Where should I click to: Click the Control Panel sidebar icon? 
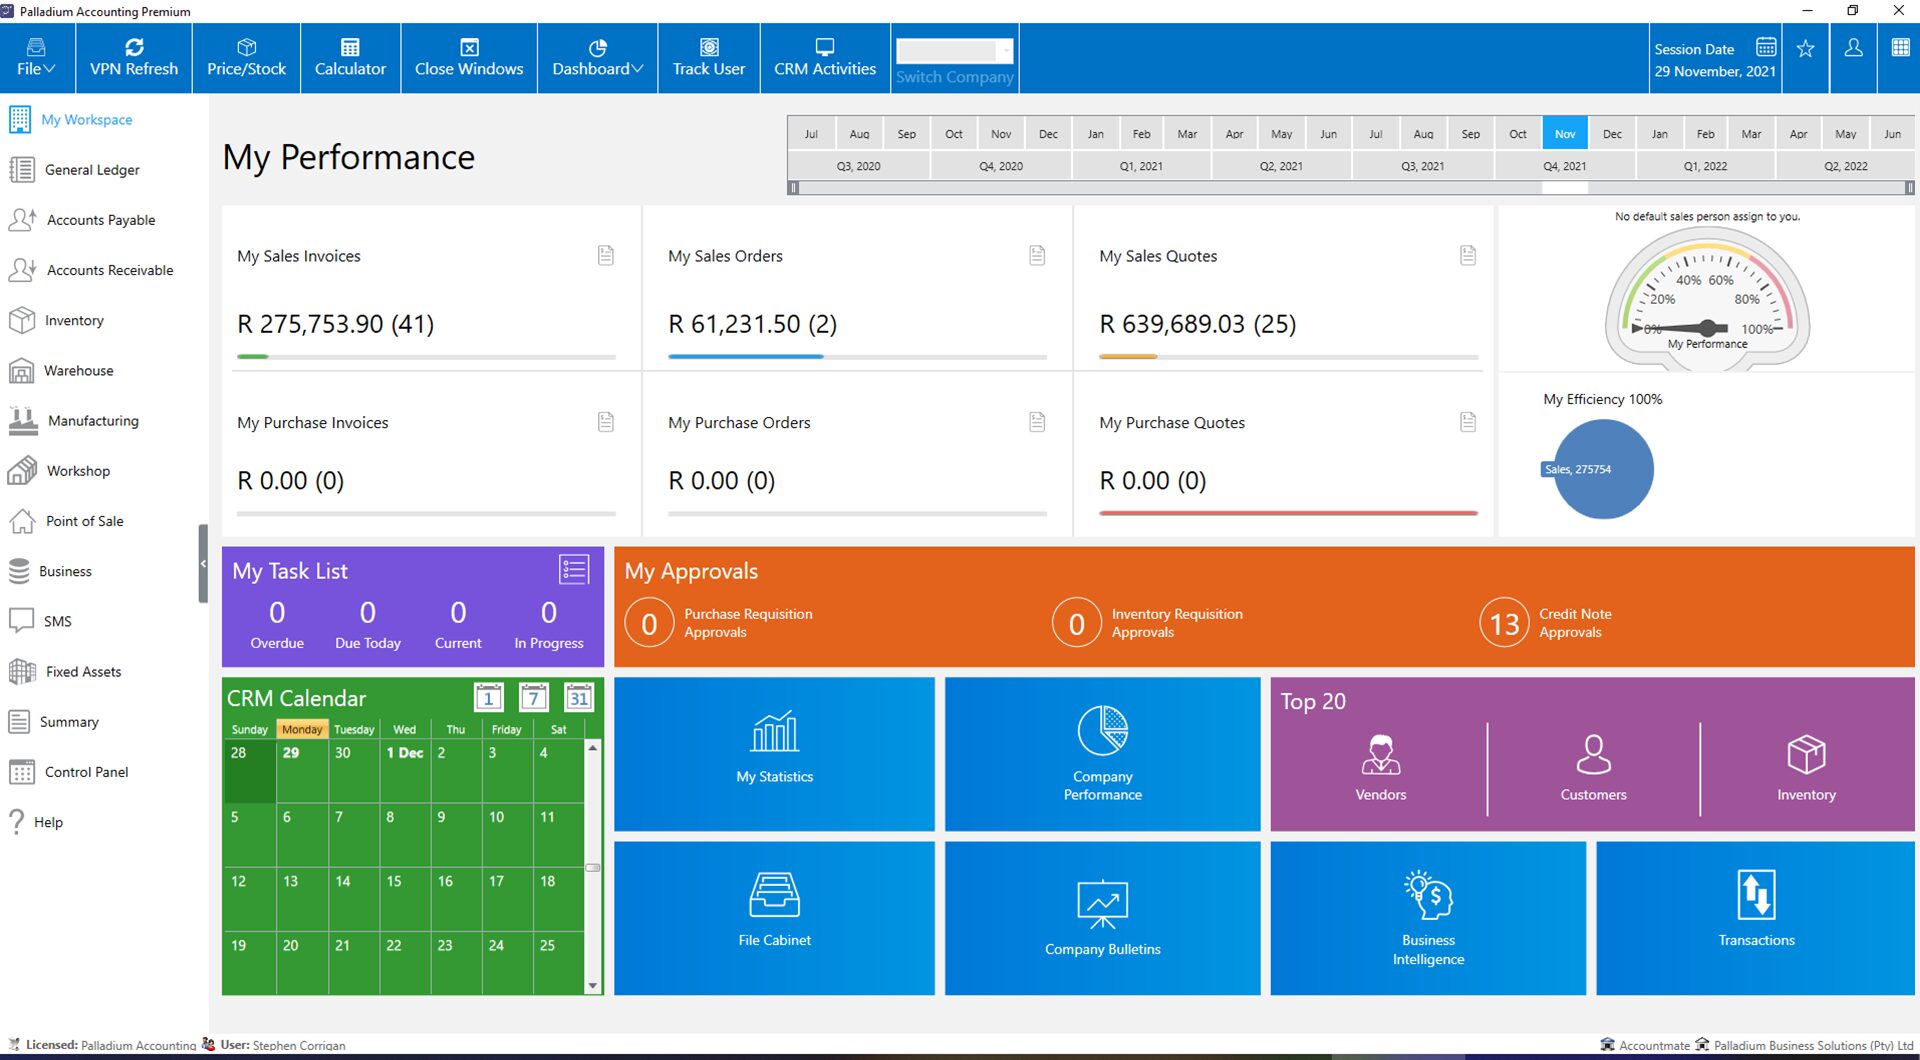pyautogui.click(x=21, y=772)
